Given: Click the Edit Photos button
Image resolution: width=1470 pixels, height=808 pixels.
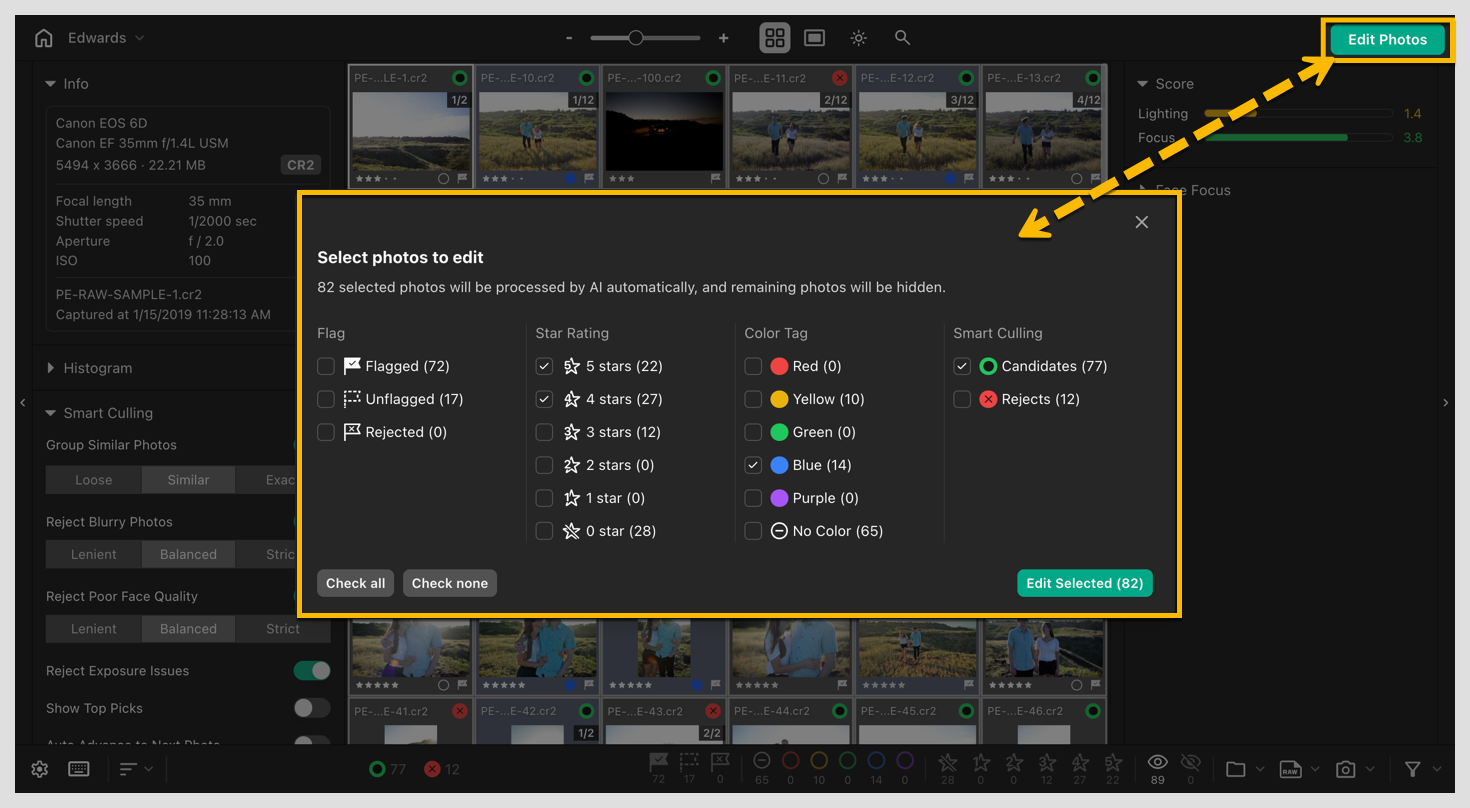Looking at the screenshot, I should tap(1387, 40).
